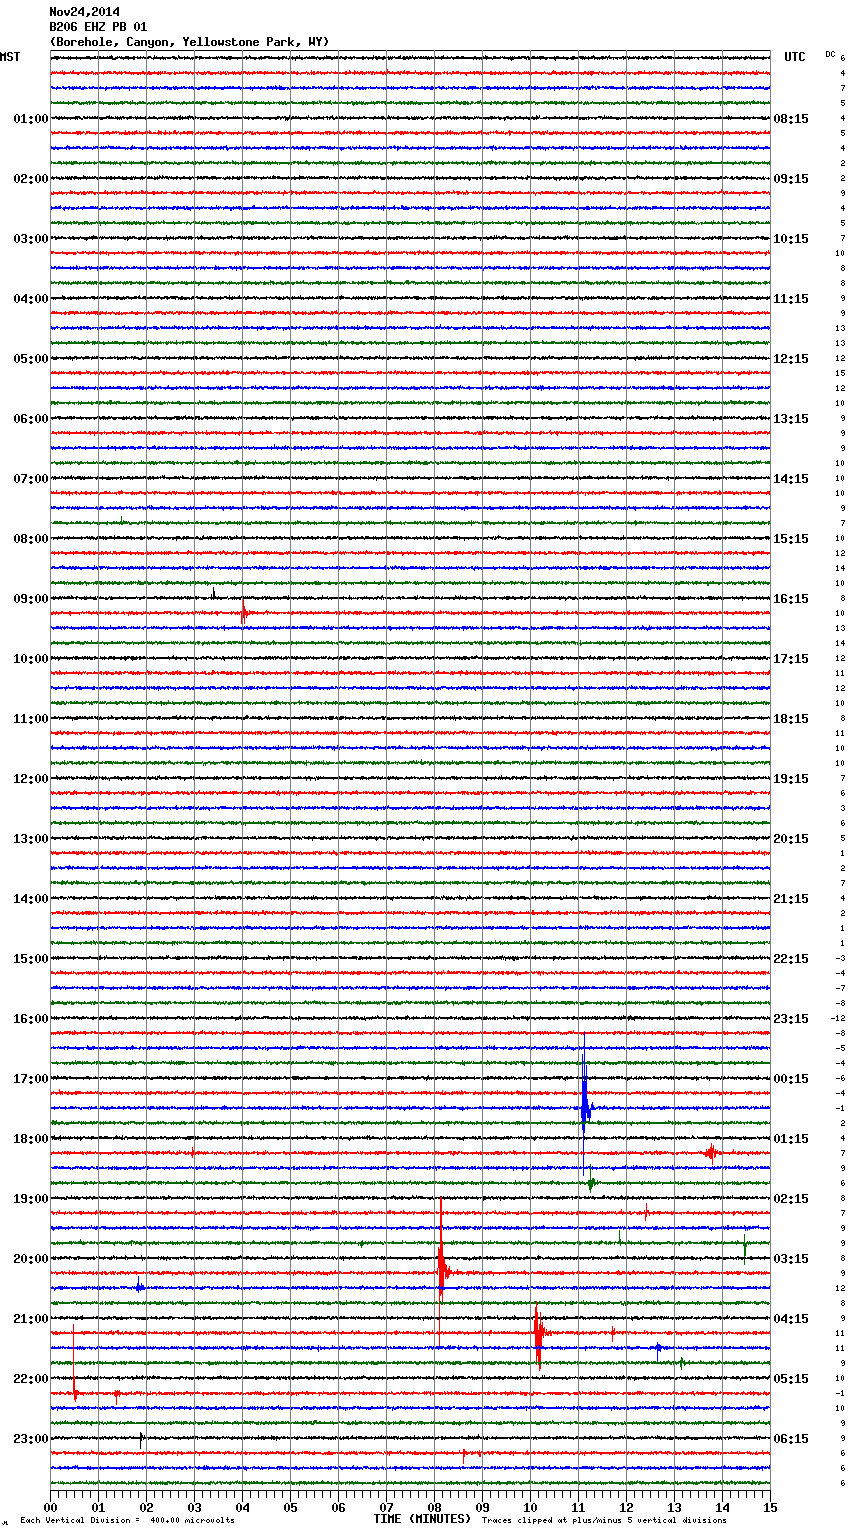Click the small red event after 09:00 MST near minute 4

click(244, 613)
